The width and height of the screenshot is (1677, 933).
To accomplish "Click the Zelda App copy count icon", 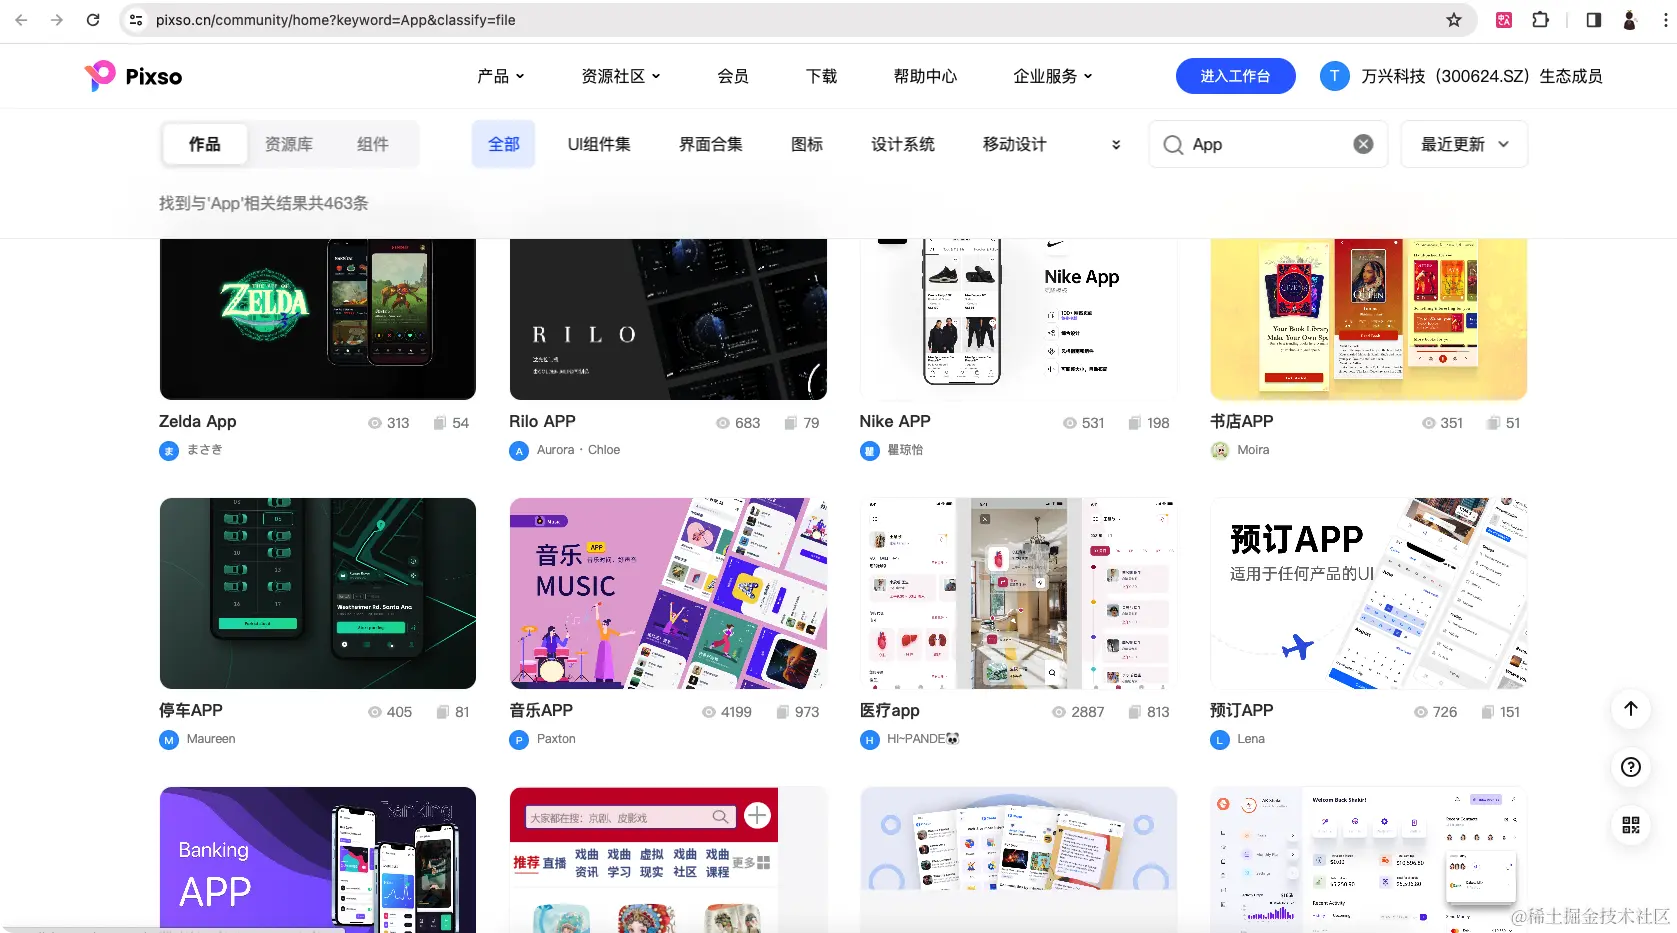I will coord(440,423).
